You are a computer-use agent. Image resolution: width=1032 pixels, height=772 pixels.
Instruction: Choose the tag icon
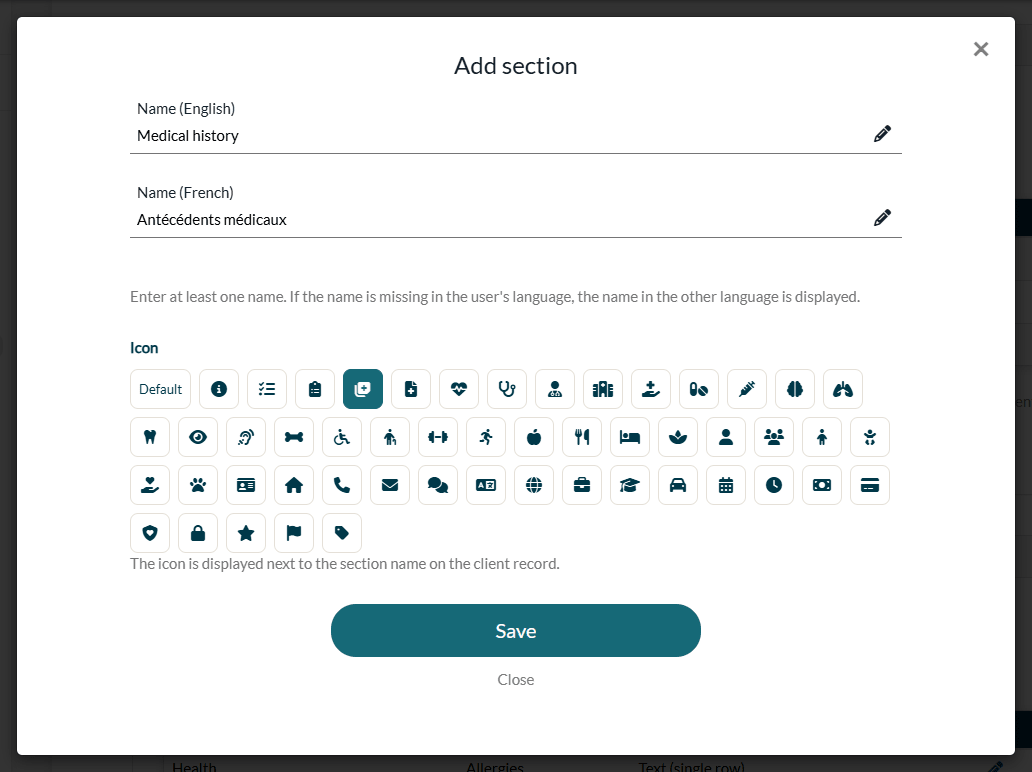click(x=342, y=533)
